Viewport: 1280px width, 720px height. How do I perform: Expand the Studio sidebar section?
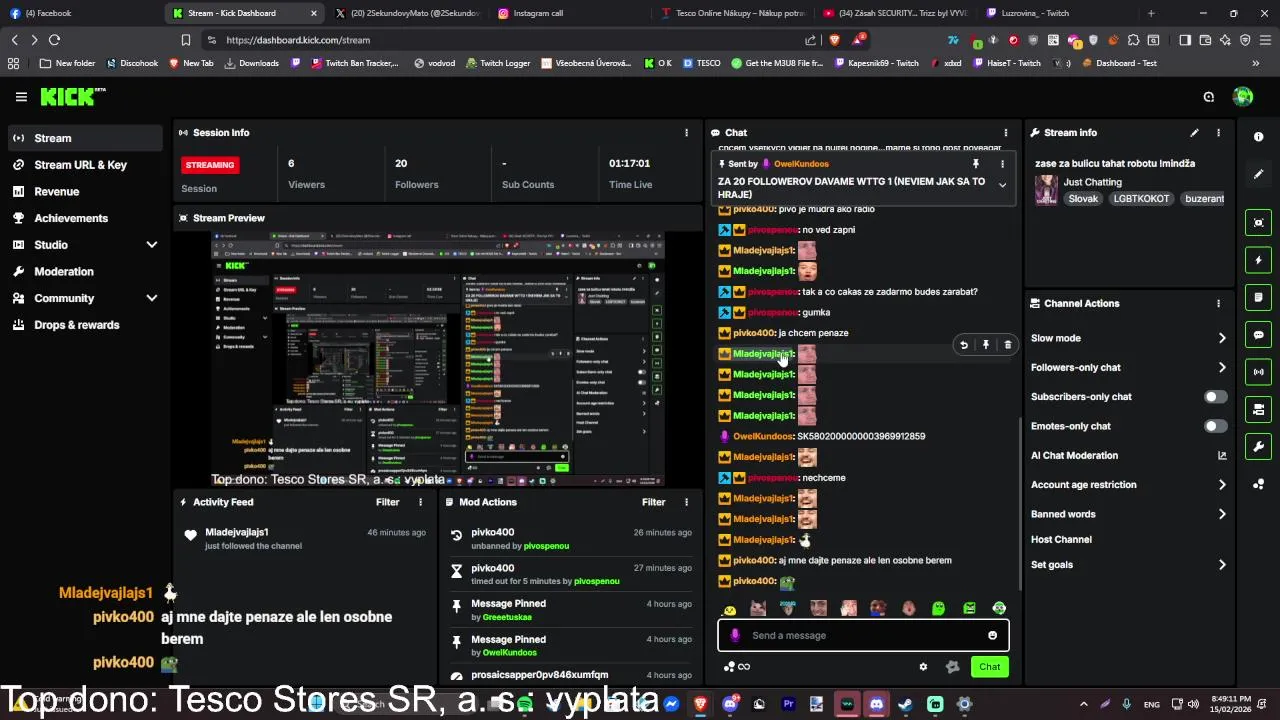(x=152, y=245)
